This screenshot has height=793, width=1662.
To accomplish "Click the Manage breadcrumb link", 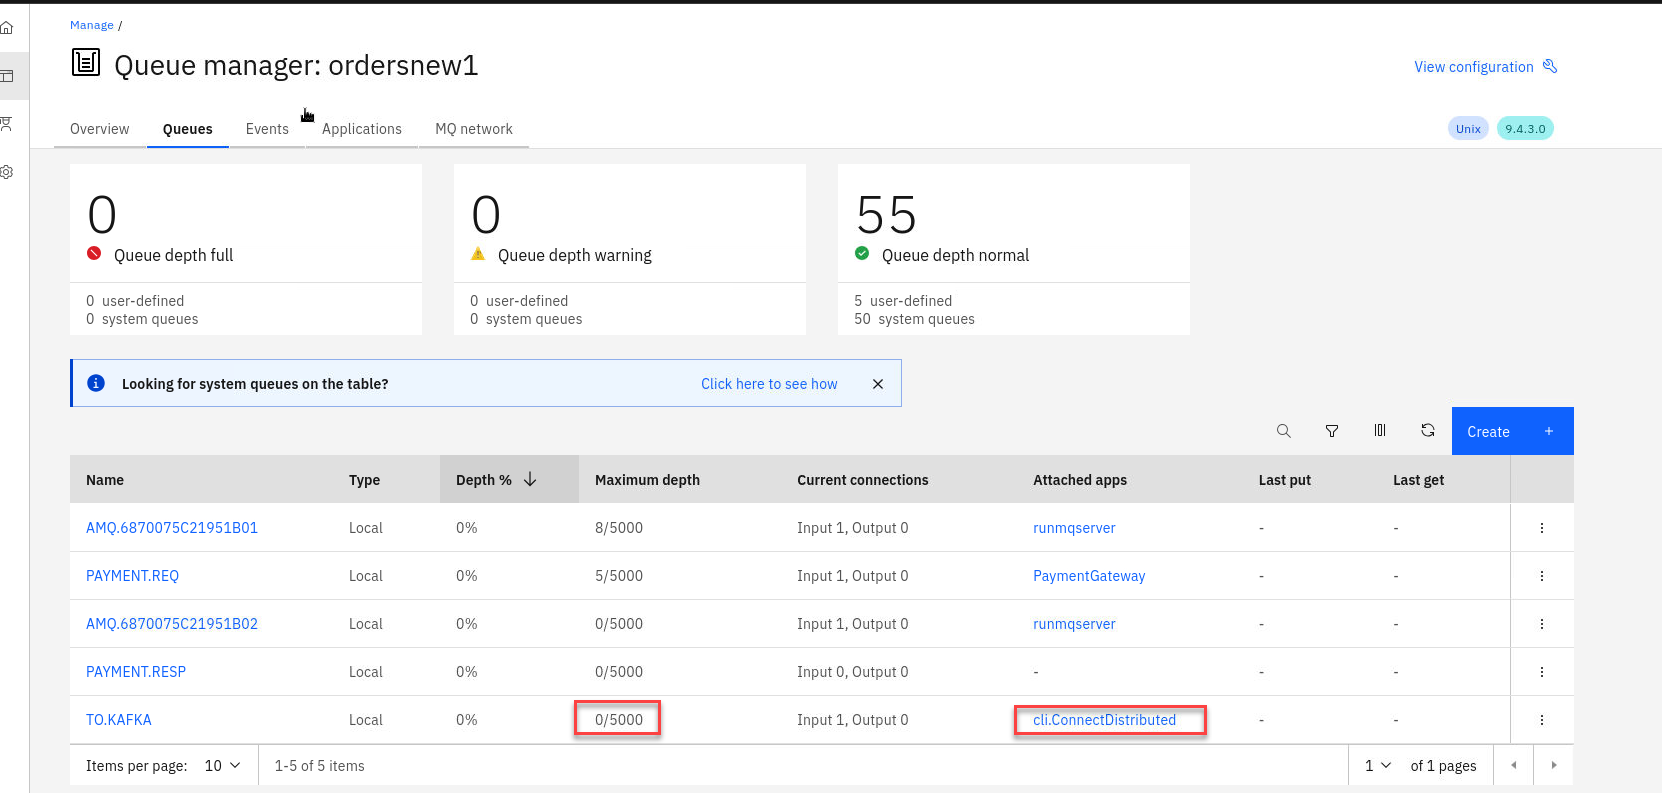I will pyautogui.click(x=92, y=25).
